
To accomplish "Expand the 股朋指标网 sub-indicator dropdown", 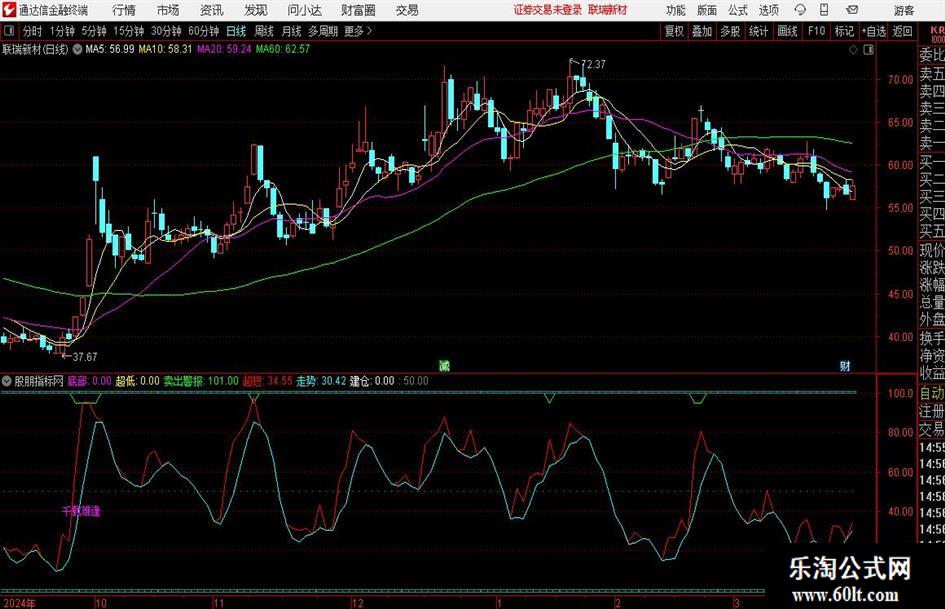I will [x=7, y=381].
